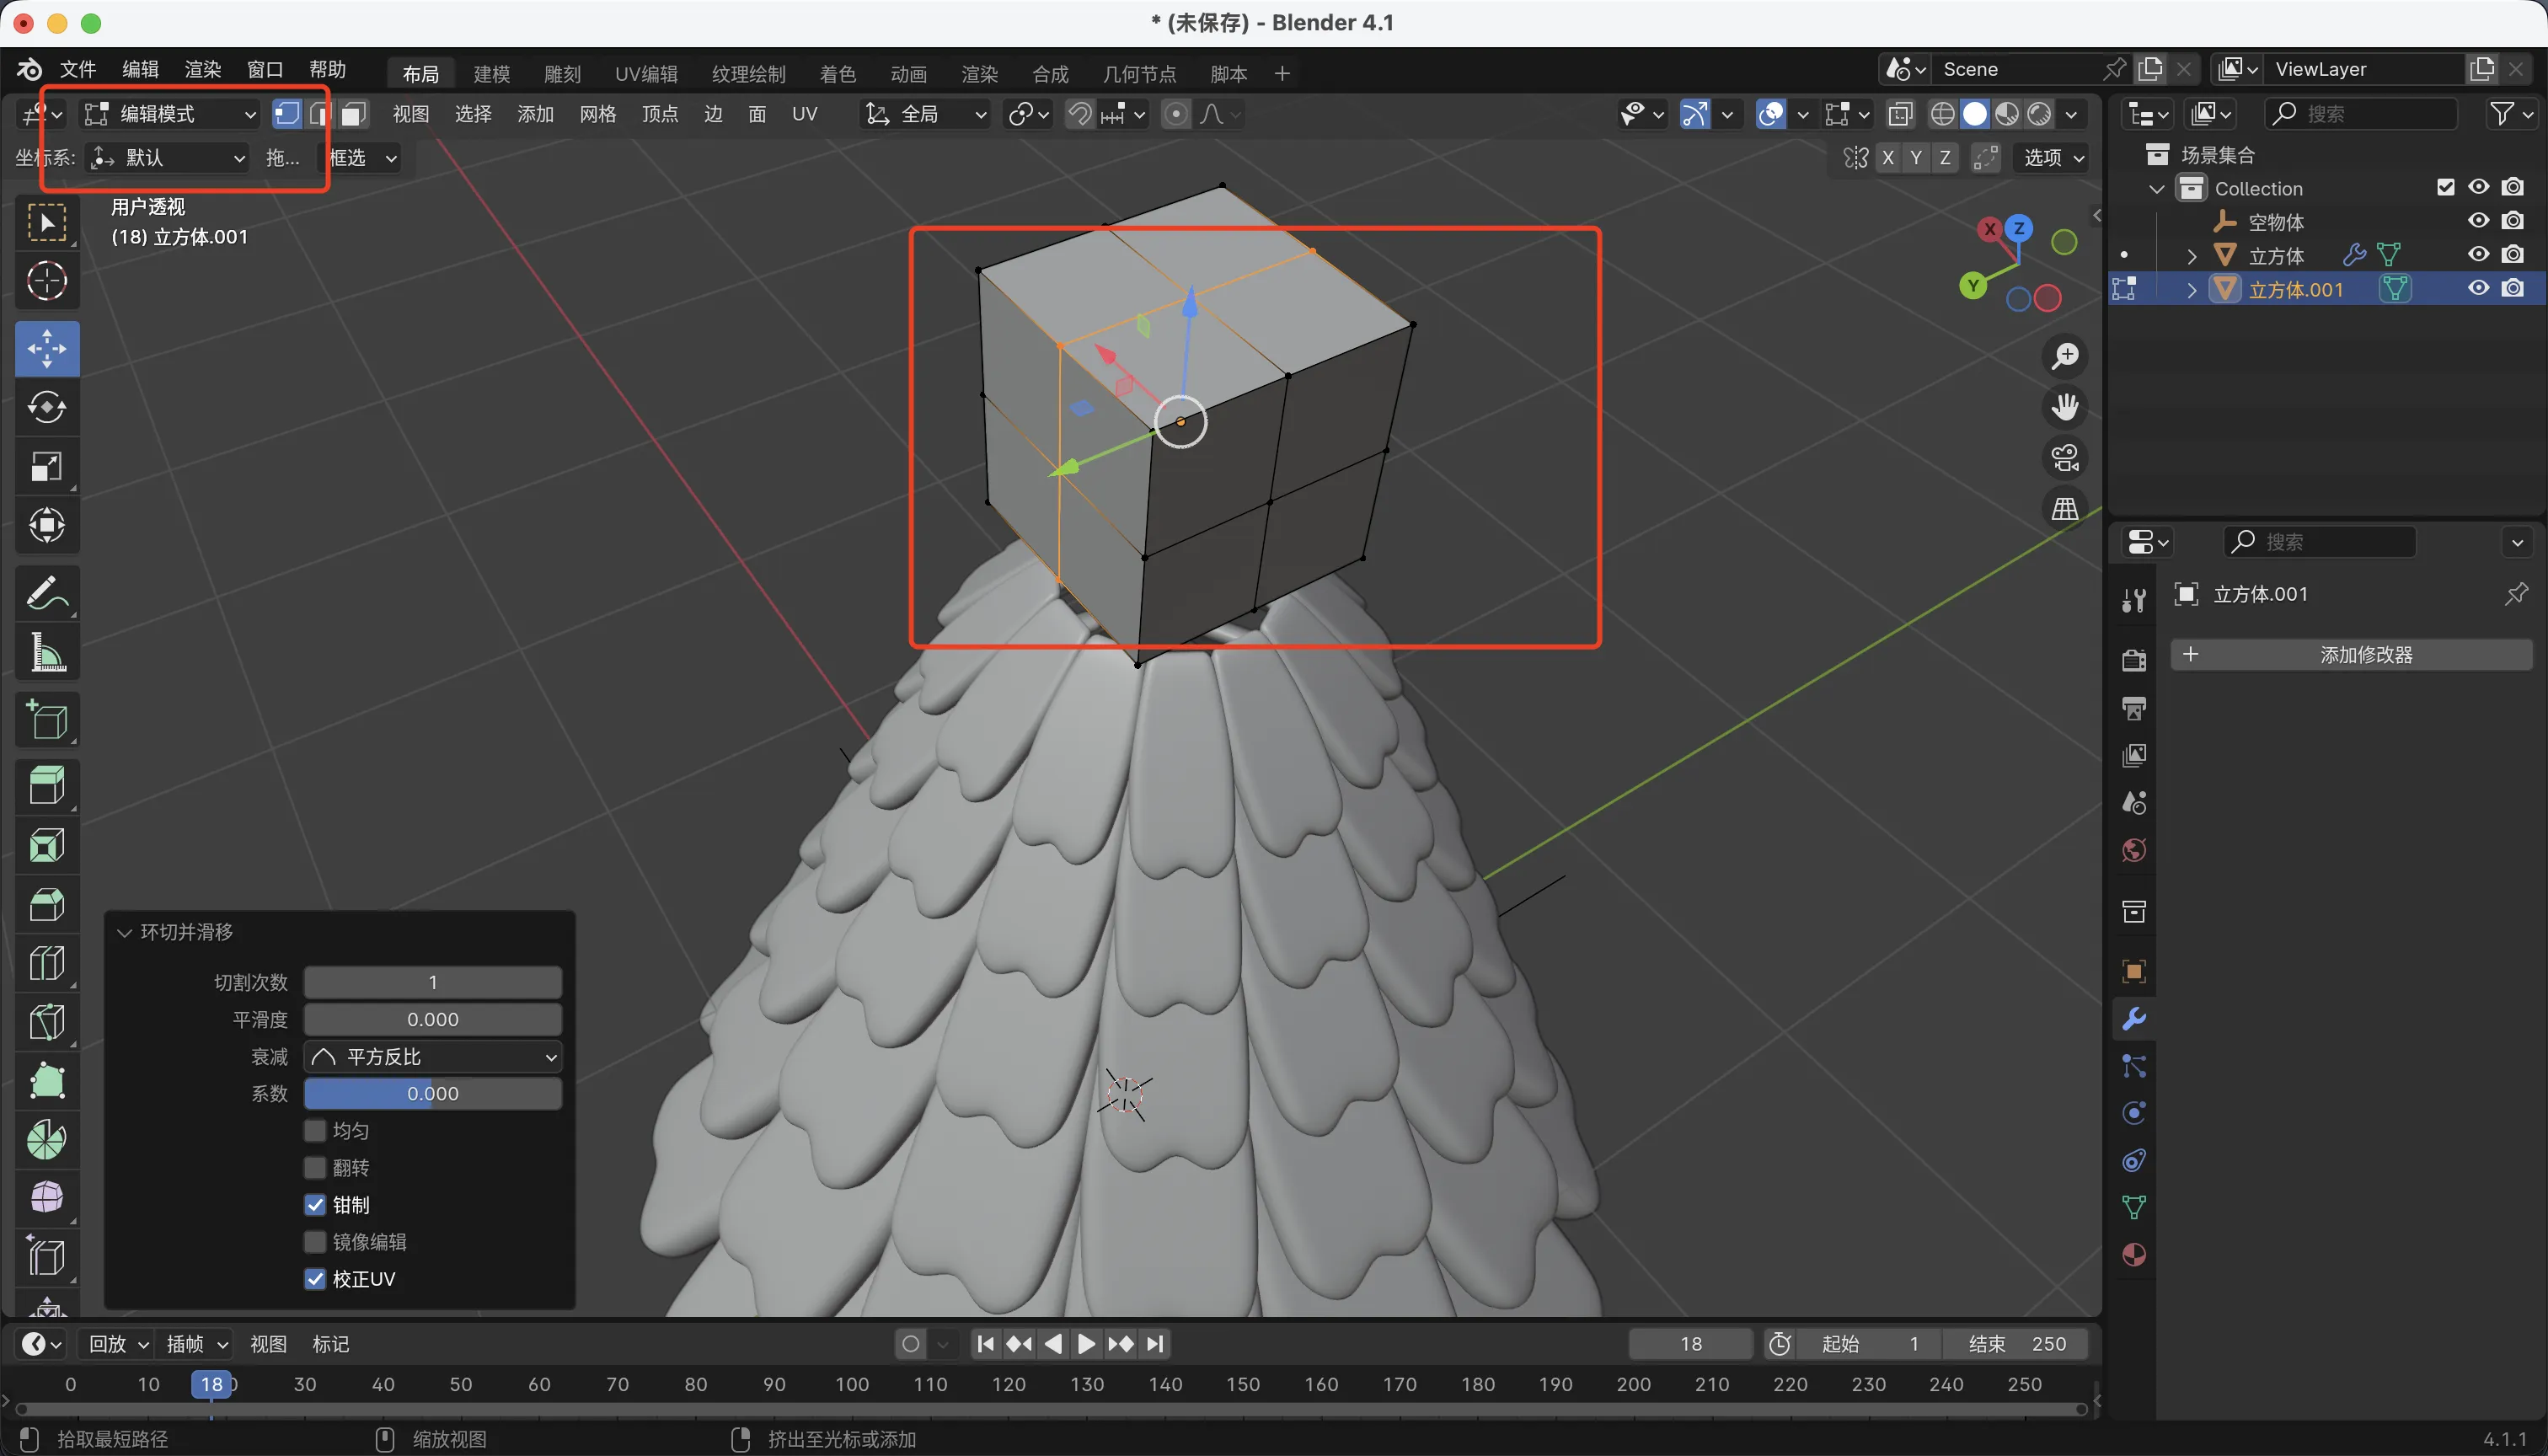Open the Modifier properties wrench tab
The height and width of the screenshot is (1456, 2548).
point(2133,1019)
